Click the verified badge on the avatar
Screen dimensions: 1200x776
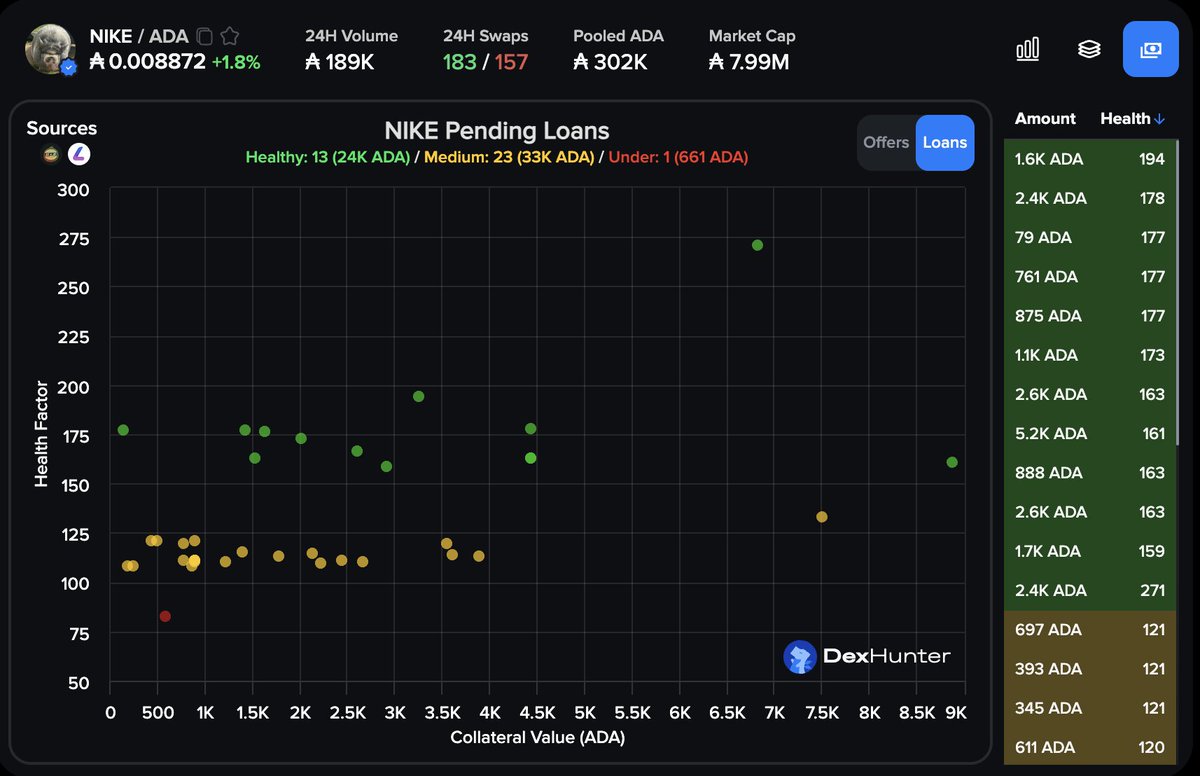click(x=68, y=68)
